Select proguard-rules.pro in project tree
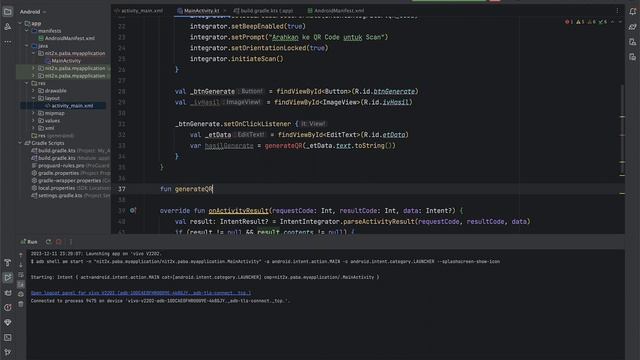The height and width of the screenshot is (360, 640). click(57, 166)
